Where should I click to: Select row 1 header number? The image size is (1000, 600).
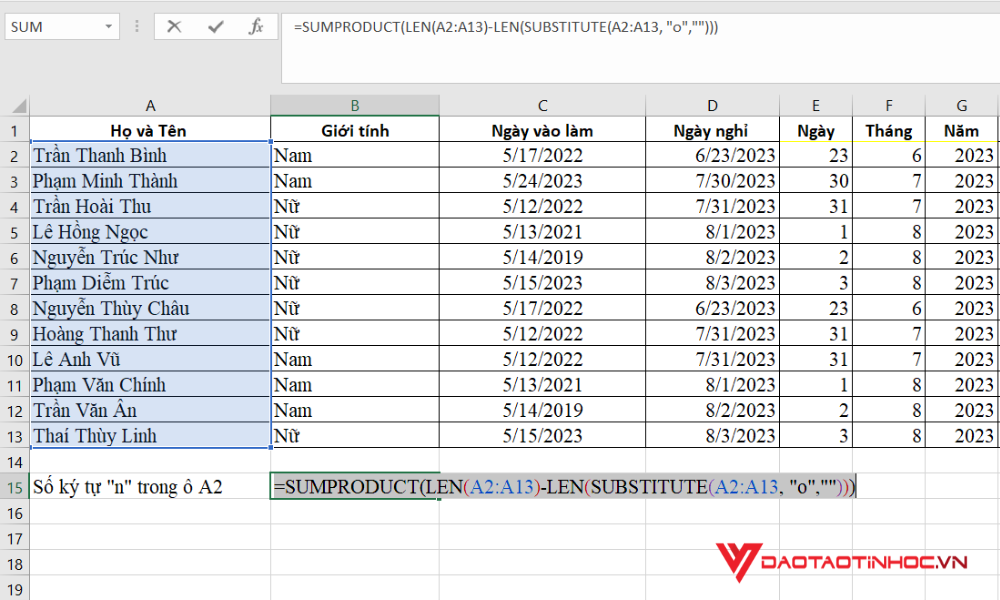click(15, 130)
